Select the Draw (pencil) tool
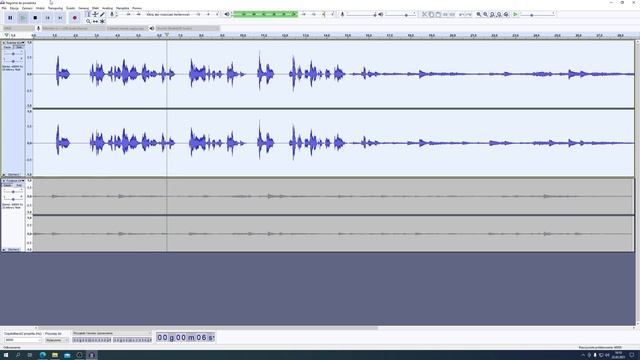This screenshot has width=640, height=360. coord(102,14)
